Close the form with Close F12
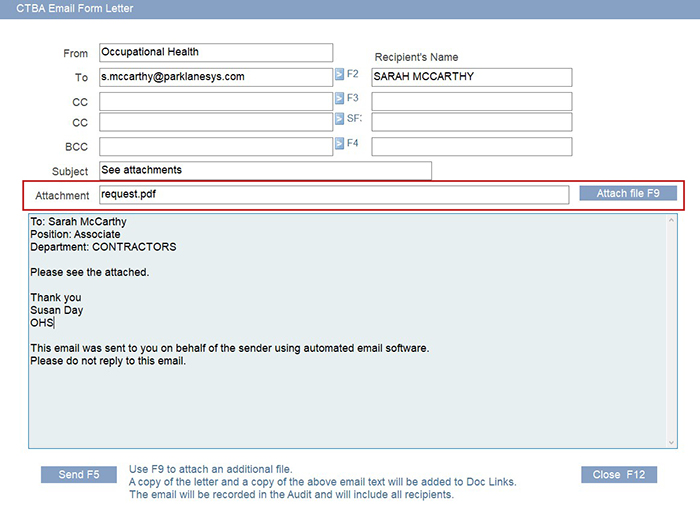The height and width of the screenshot is (506, 700). pyautogui.click(x=619, y=474)
